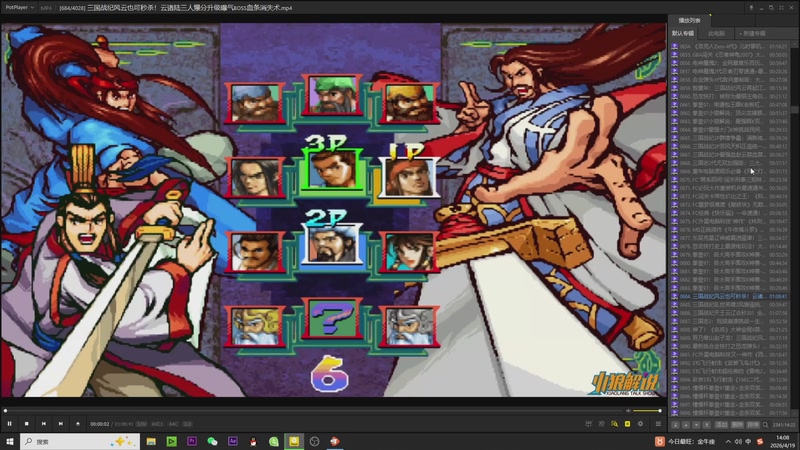800x450 pixels.
Task: Open the PotPlayer main menu dropdown
Action: click(18, 8)
